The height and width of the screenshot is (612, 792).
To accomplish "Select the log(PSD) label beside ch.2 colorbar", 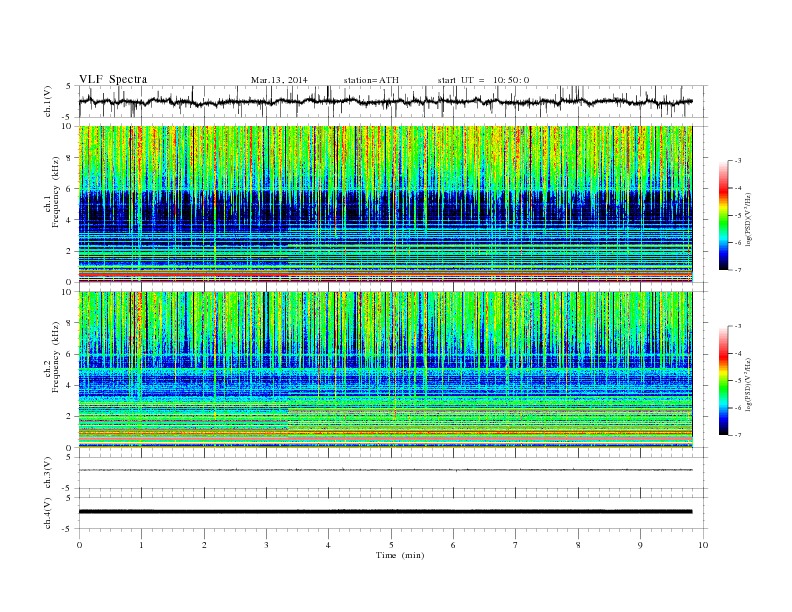I will [749, 384].
